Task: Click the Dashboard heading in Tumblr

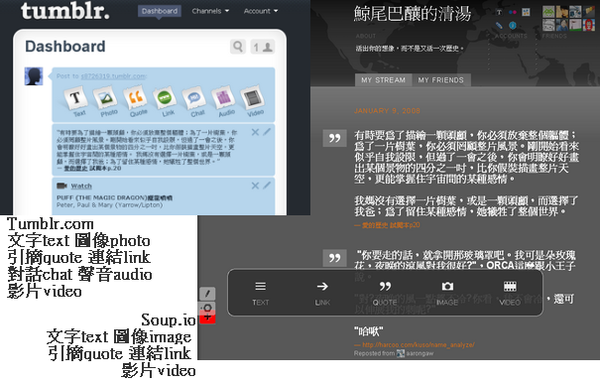Action: pos(65,47)
